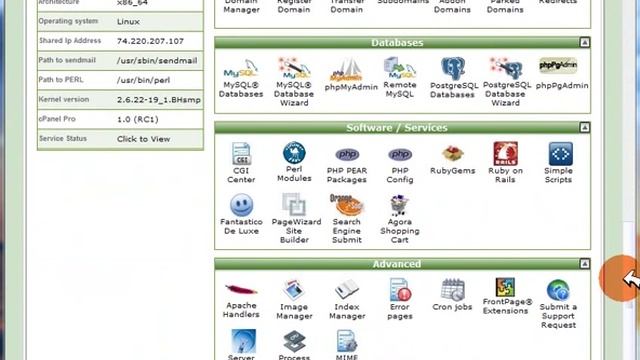Click the Databases section header
The height and width of the screenshot is (360, 640).
(397, 42)
